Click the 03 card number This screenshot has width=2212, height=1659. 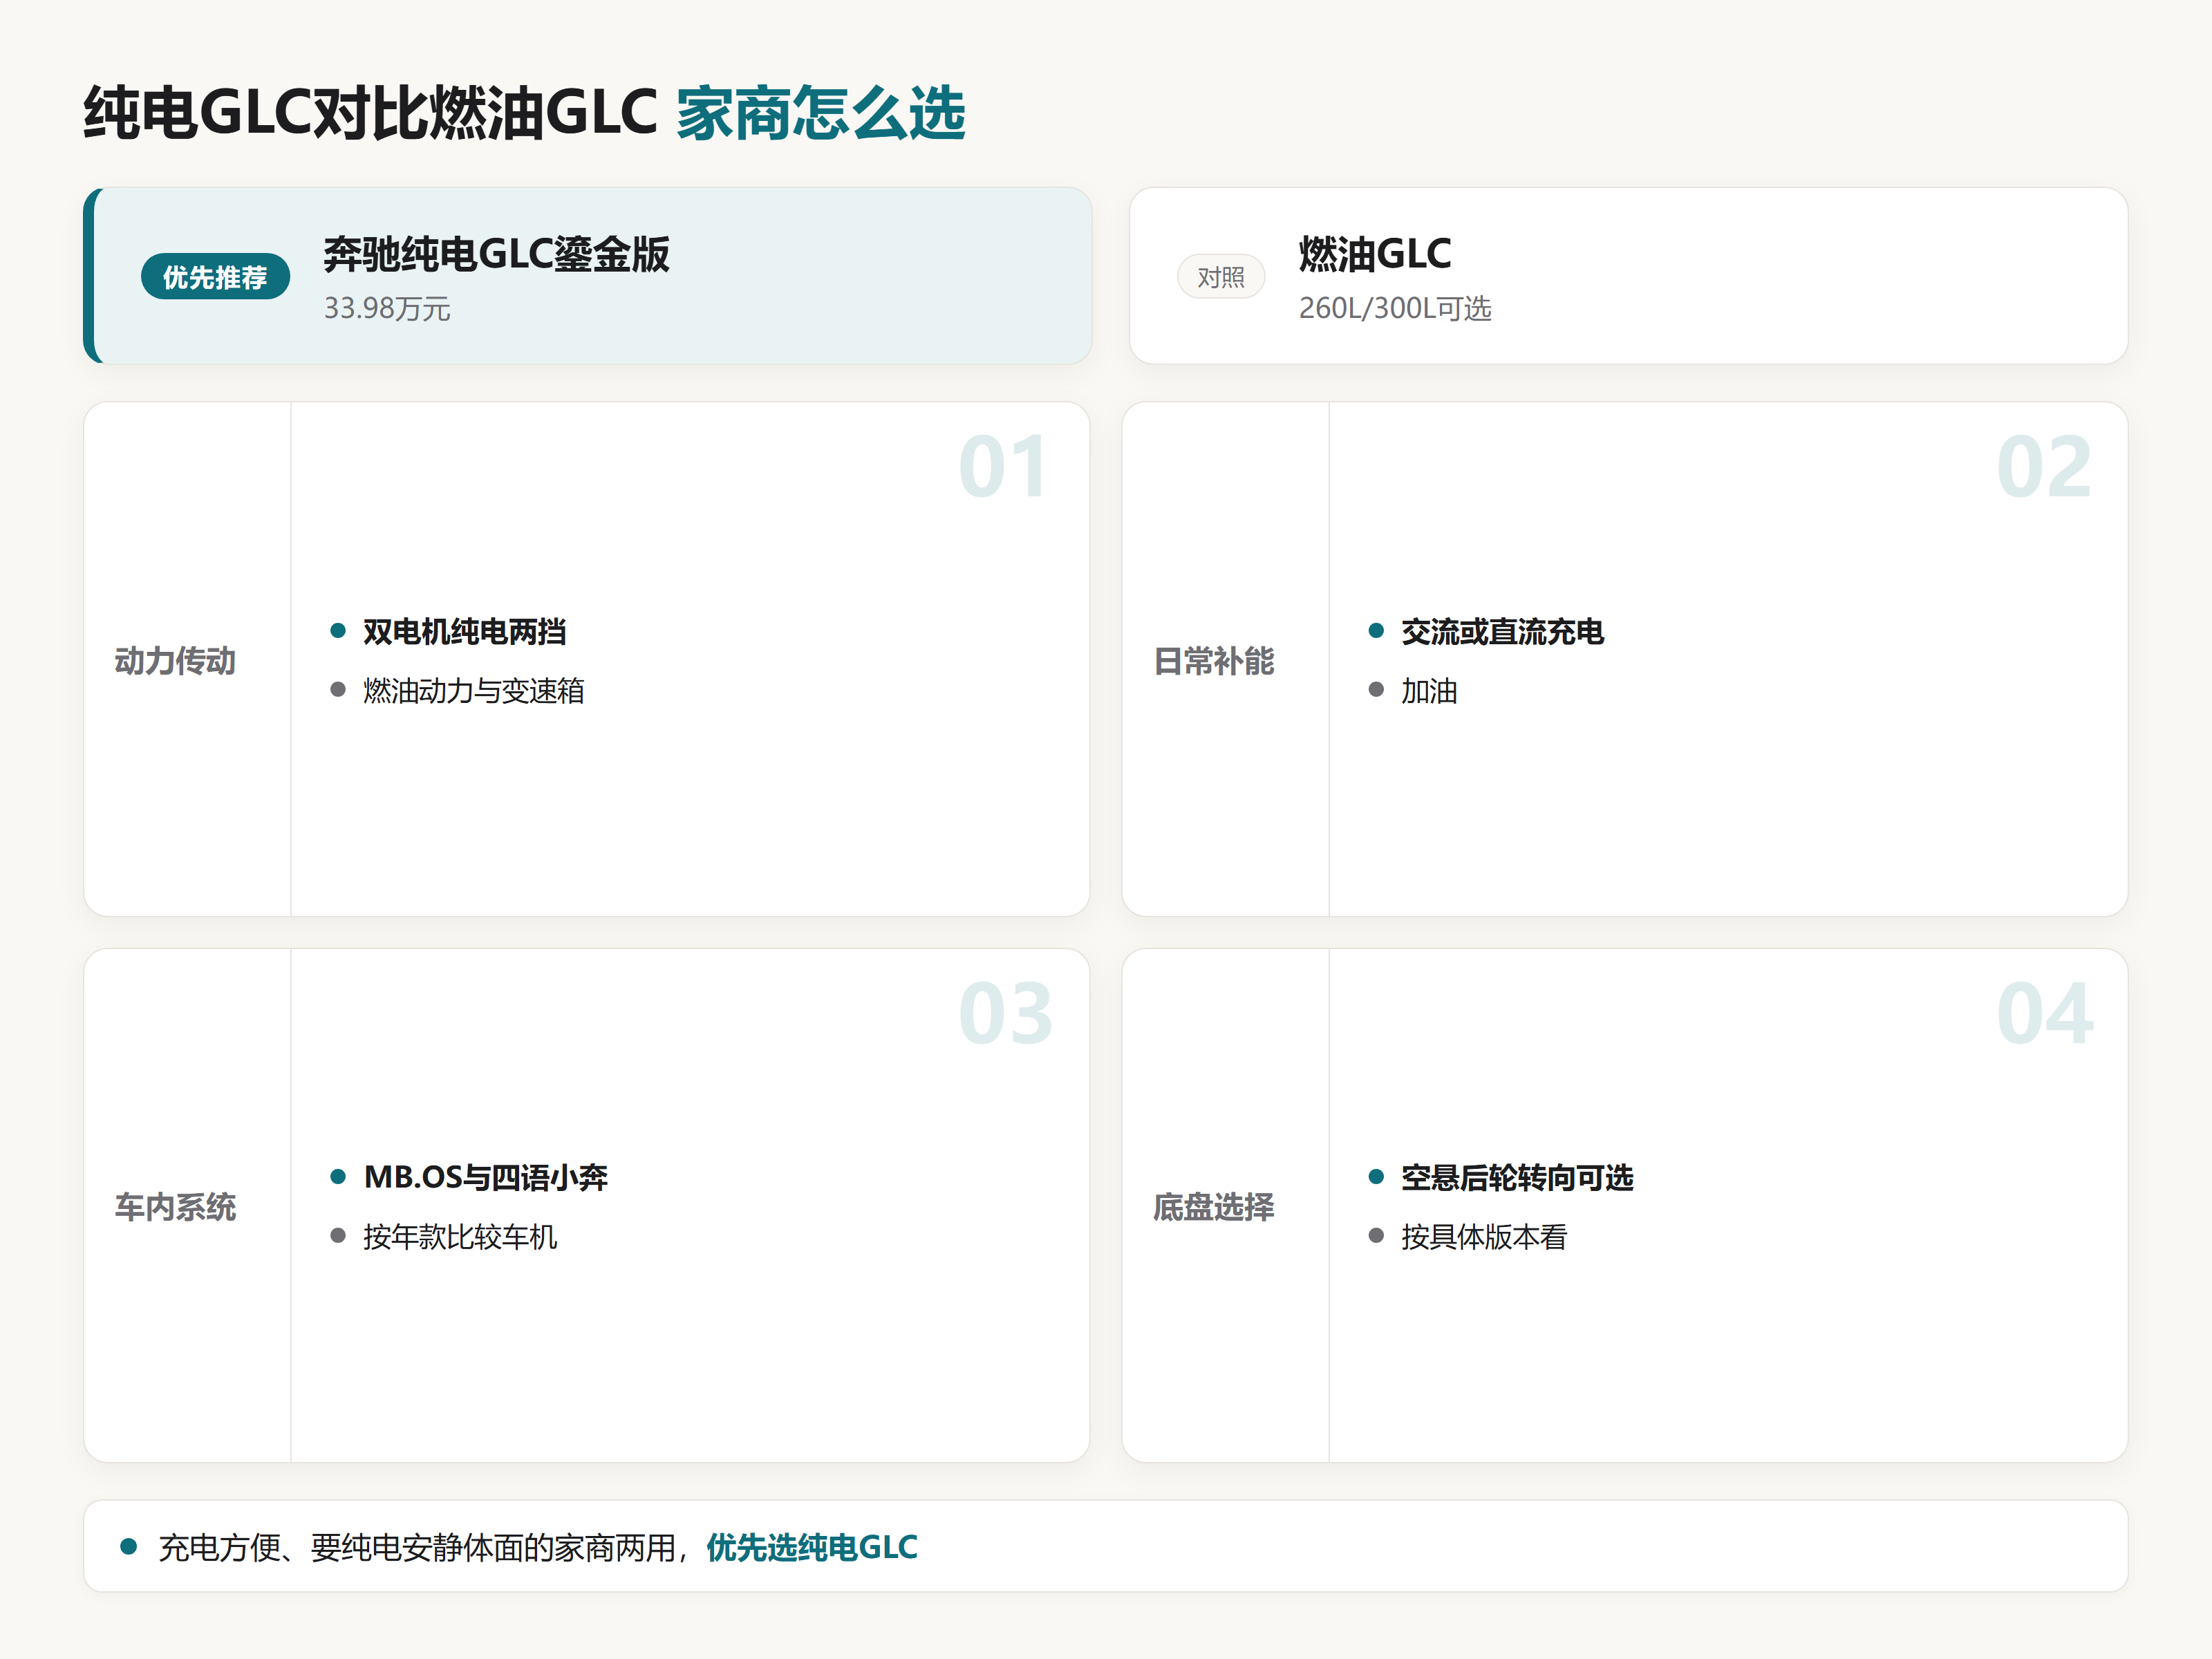(1006, 1013)
